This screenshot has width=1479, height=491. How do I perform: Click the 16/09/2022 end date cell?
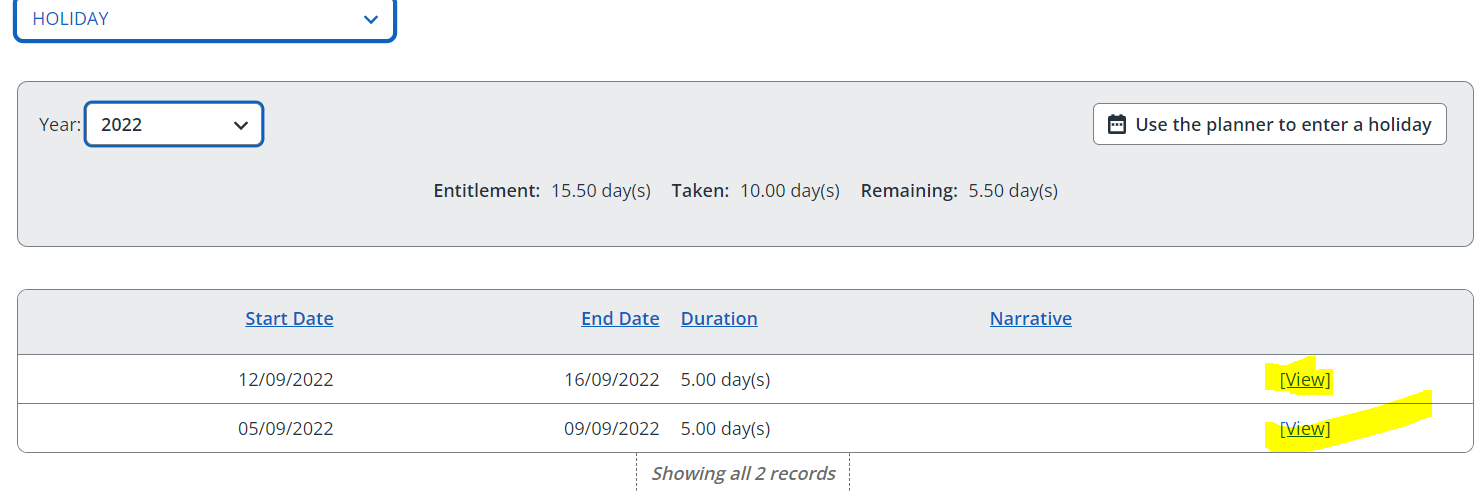pos(612,380)
